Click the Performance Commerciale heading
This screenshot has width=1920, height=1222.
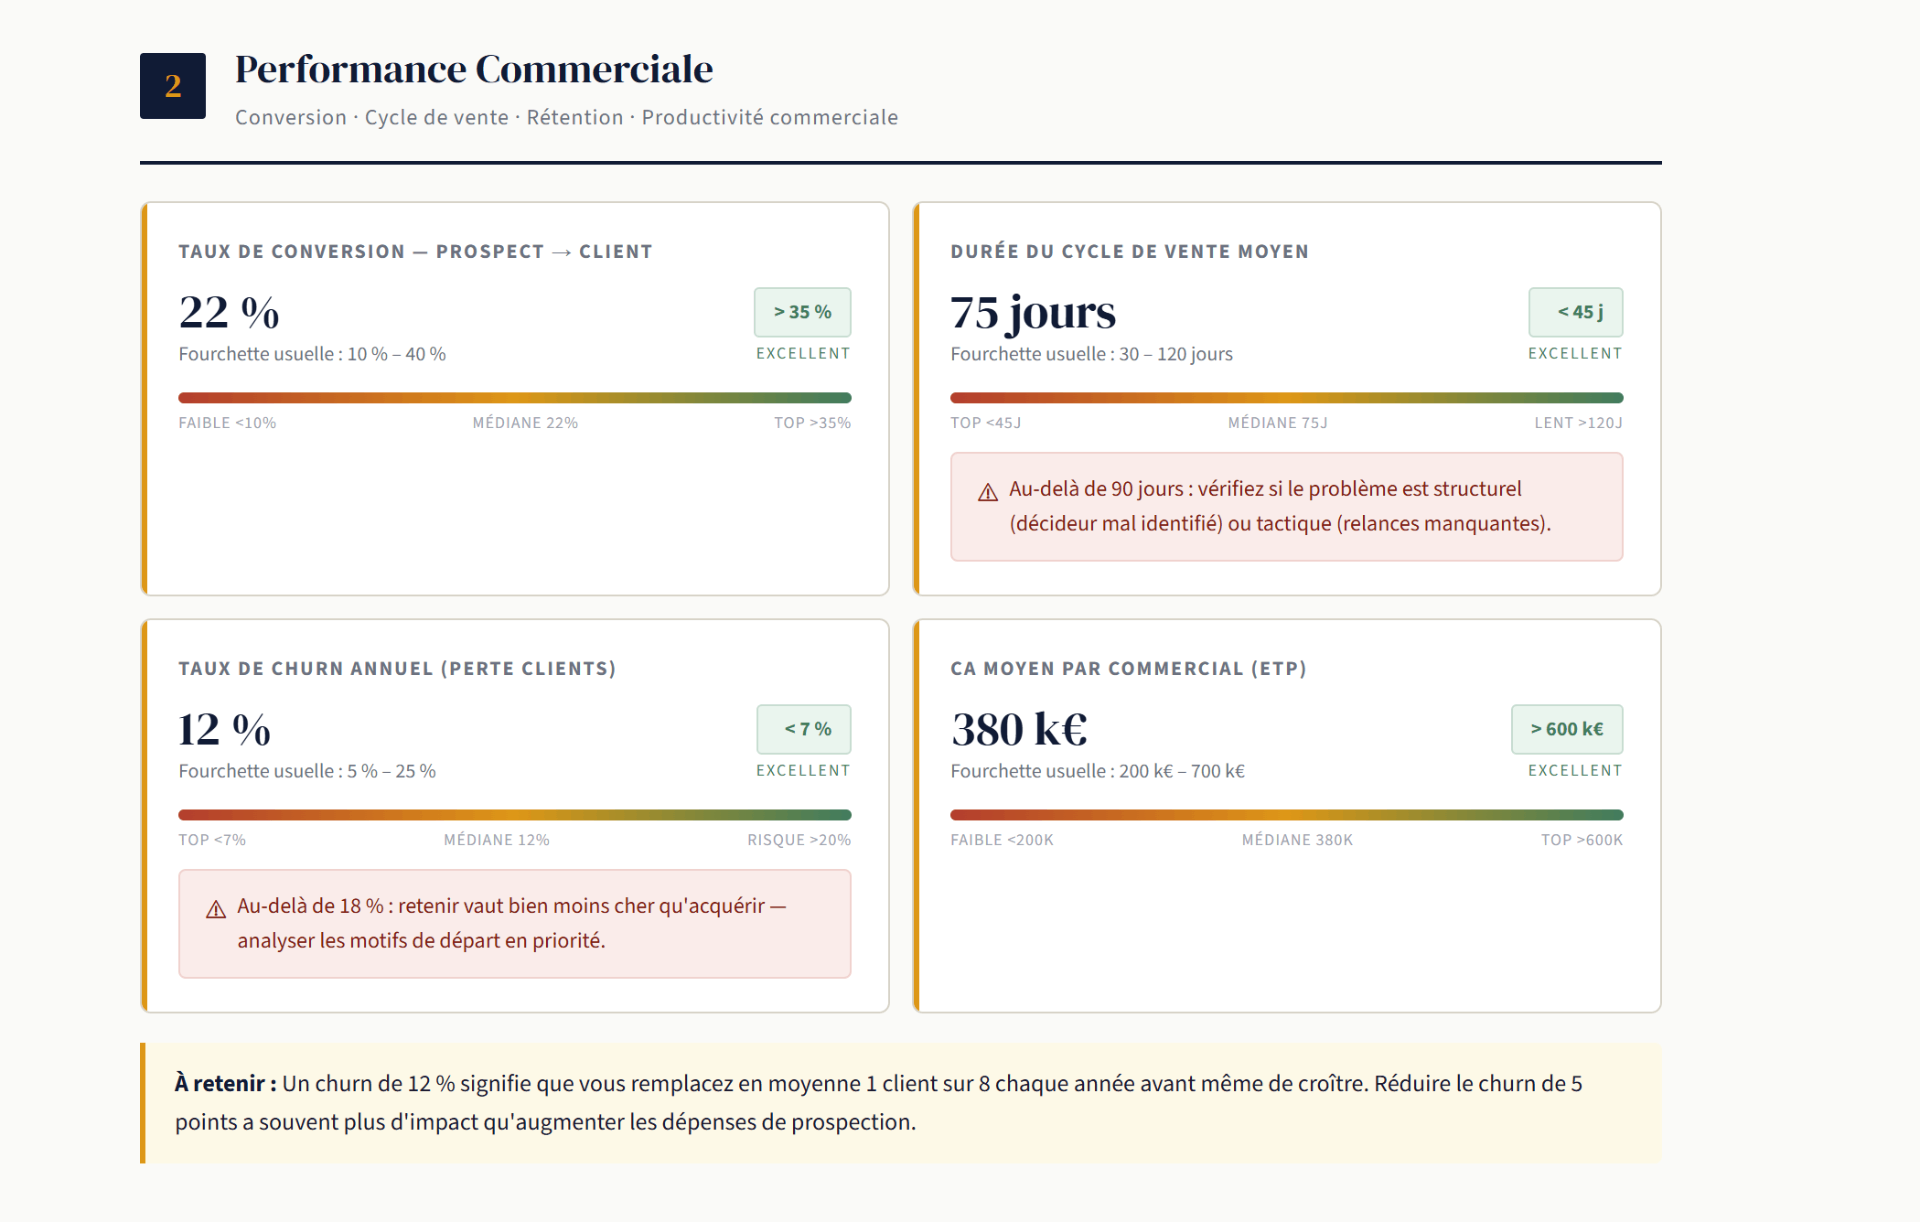pos(474,69)
